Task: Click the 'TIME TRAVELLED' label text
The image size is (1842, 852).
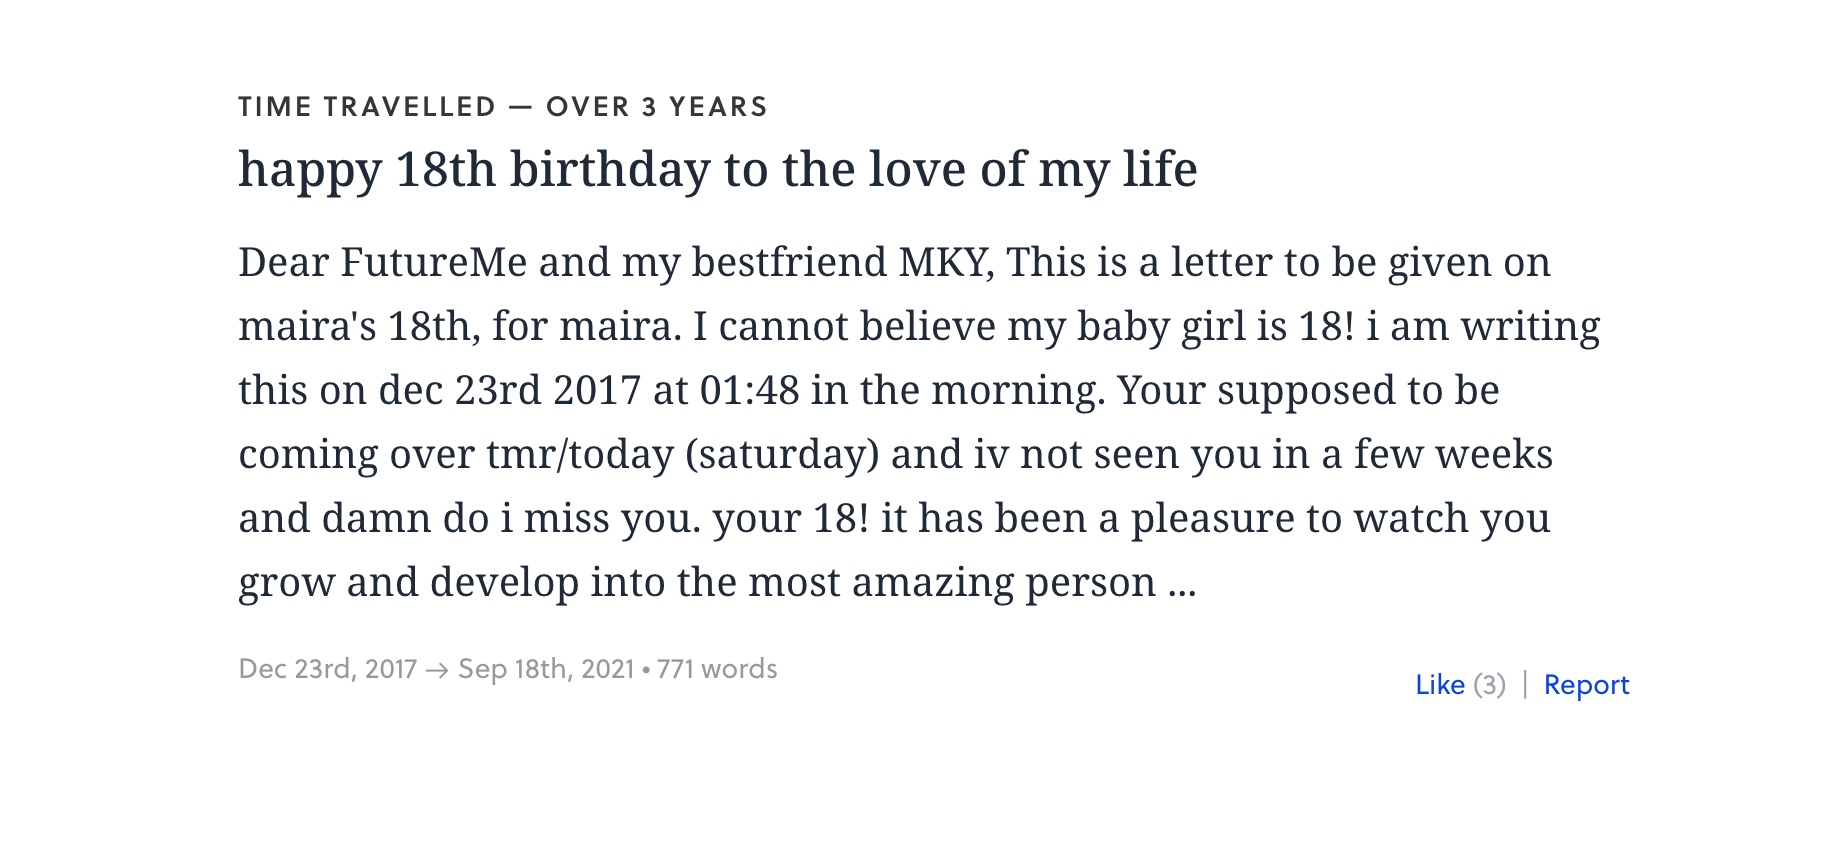Action: click(x=367, y=107)
